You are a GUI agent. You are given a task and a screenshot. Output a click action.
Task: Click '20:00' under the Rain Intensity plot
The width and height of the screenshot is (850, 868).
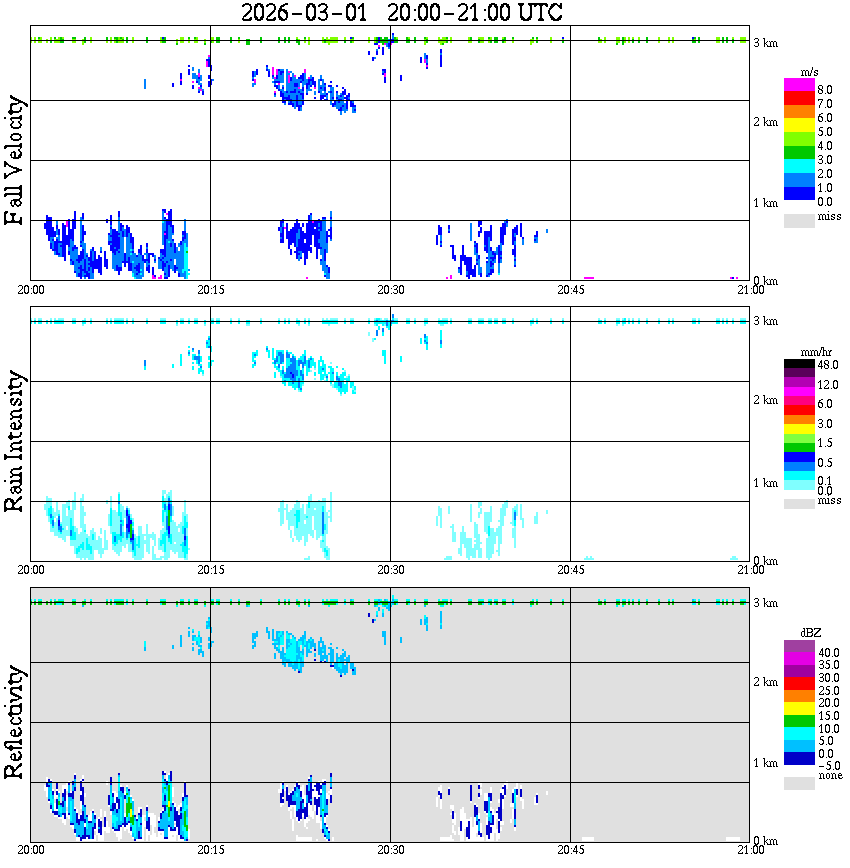(31, 570)
